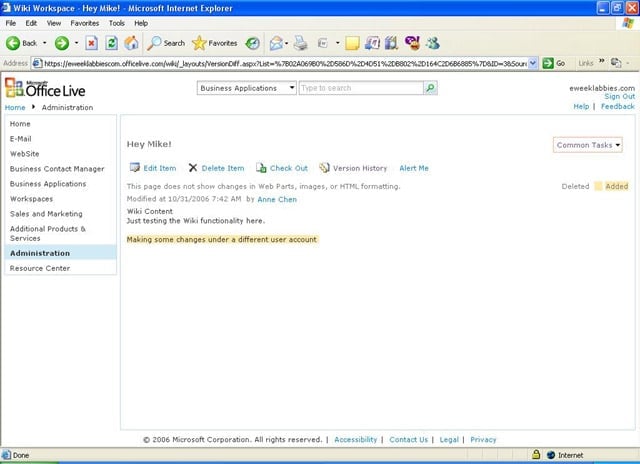Click the Edit Item pencil icon

point(134,168)
